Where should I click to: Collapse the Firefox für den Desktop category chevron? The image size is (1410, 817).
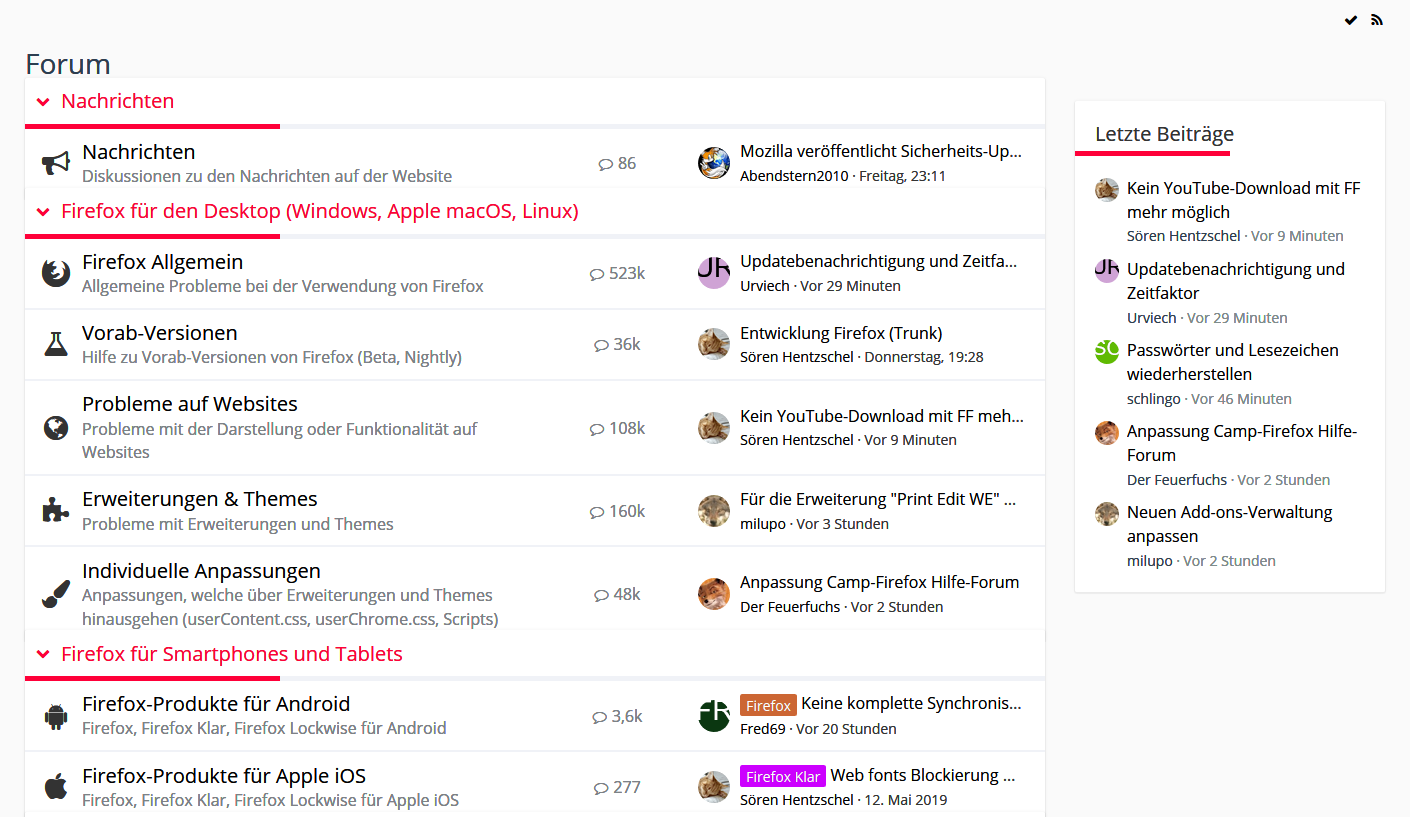click(x=43, y=212)
